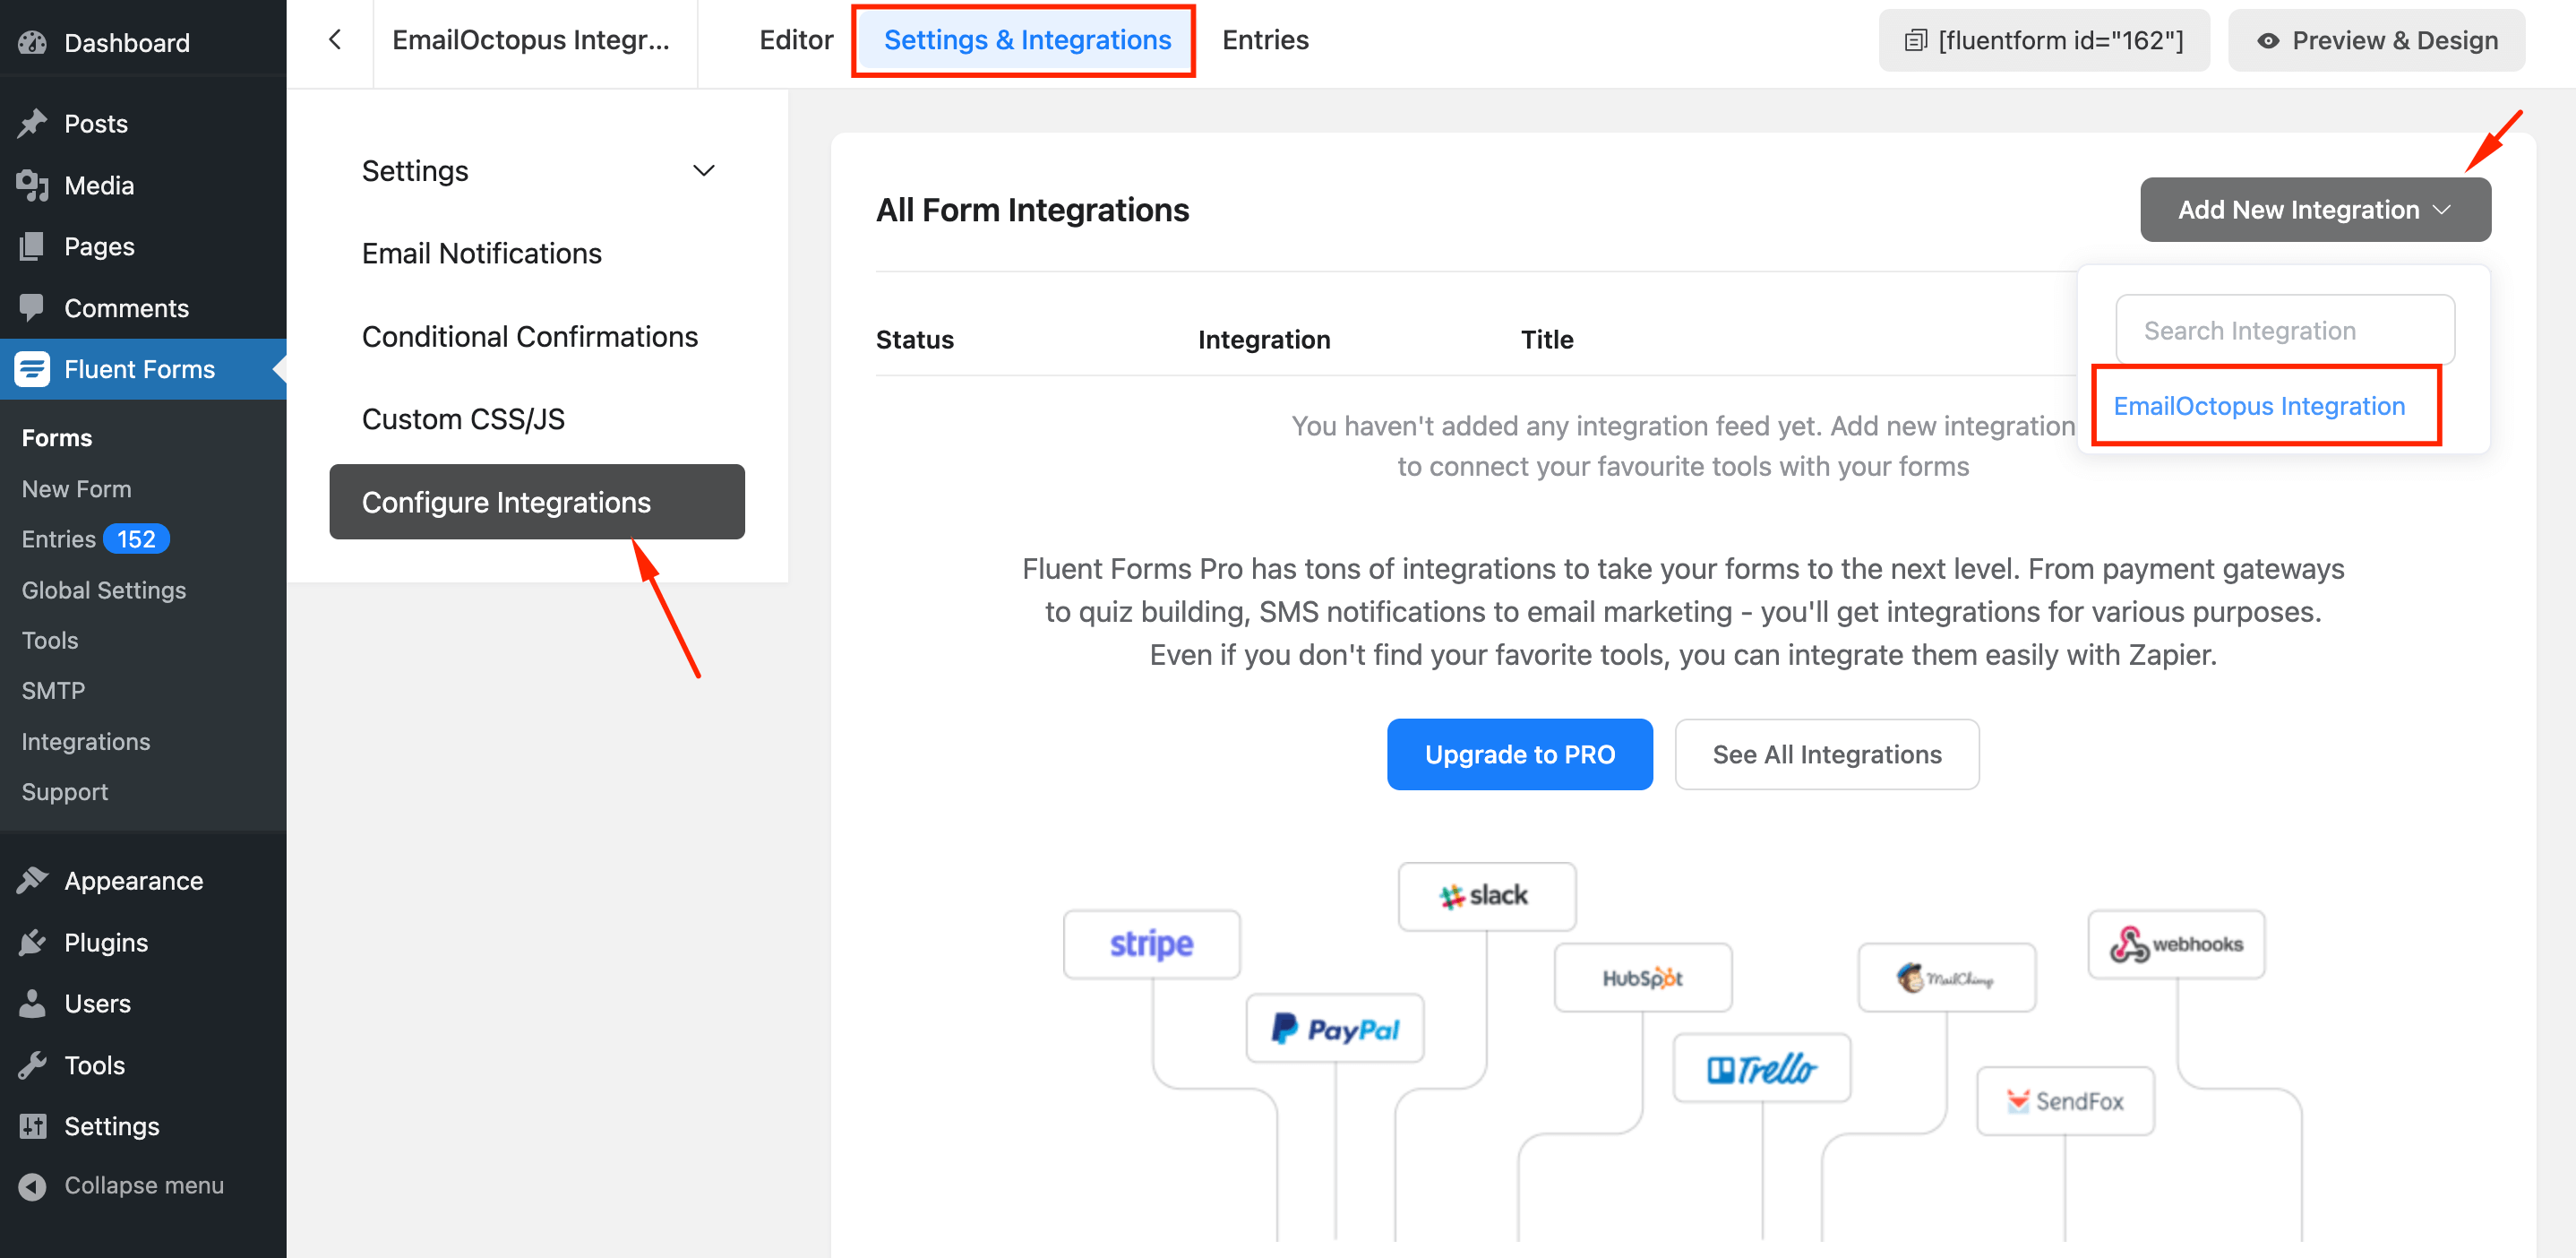Click the Title column header
This screenshot has height=1258, width=2576.
(1546, 340)
